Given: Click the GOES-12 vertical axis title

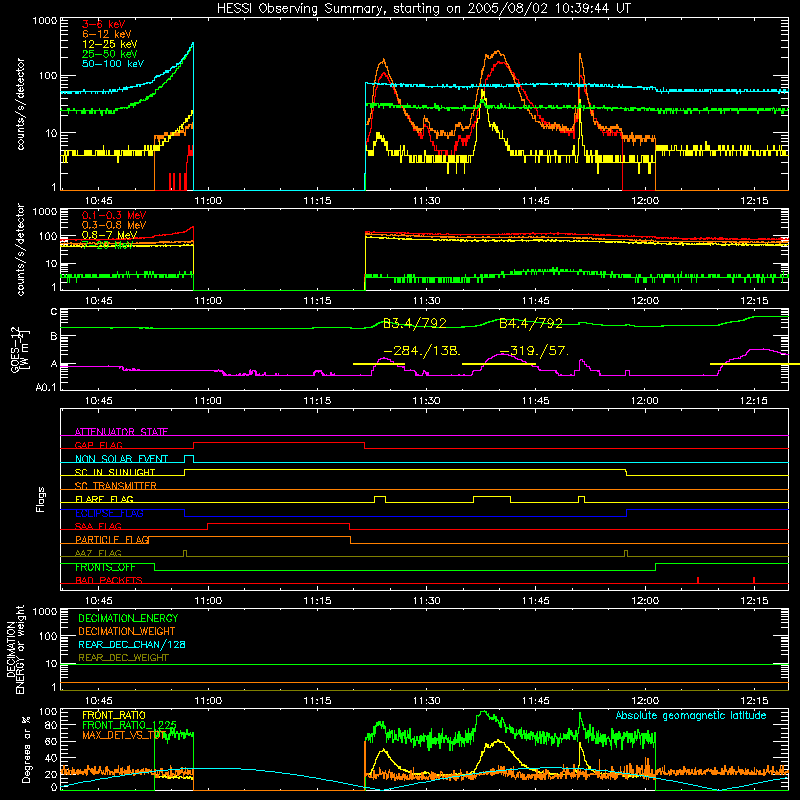Looking at the screenshot, I should pos(19,350).
